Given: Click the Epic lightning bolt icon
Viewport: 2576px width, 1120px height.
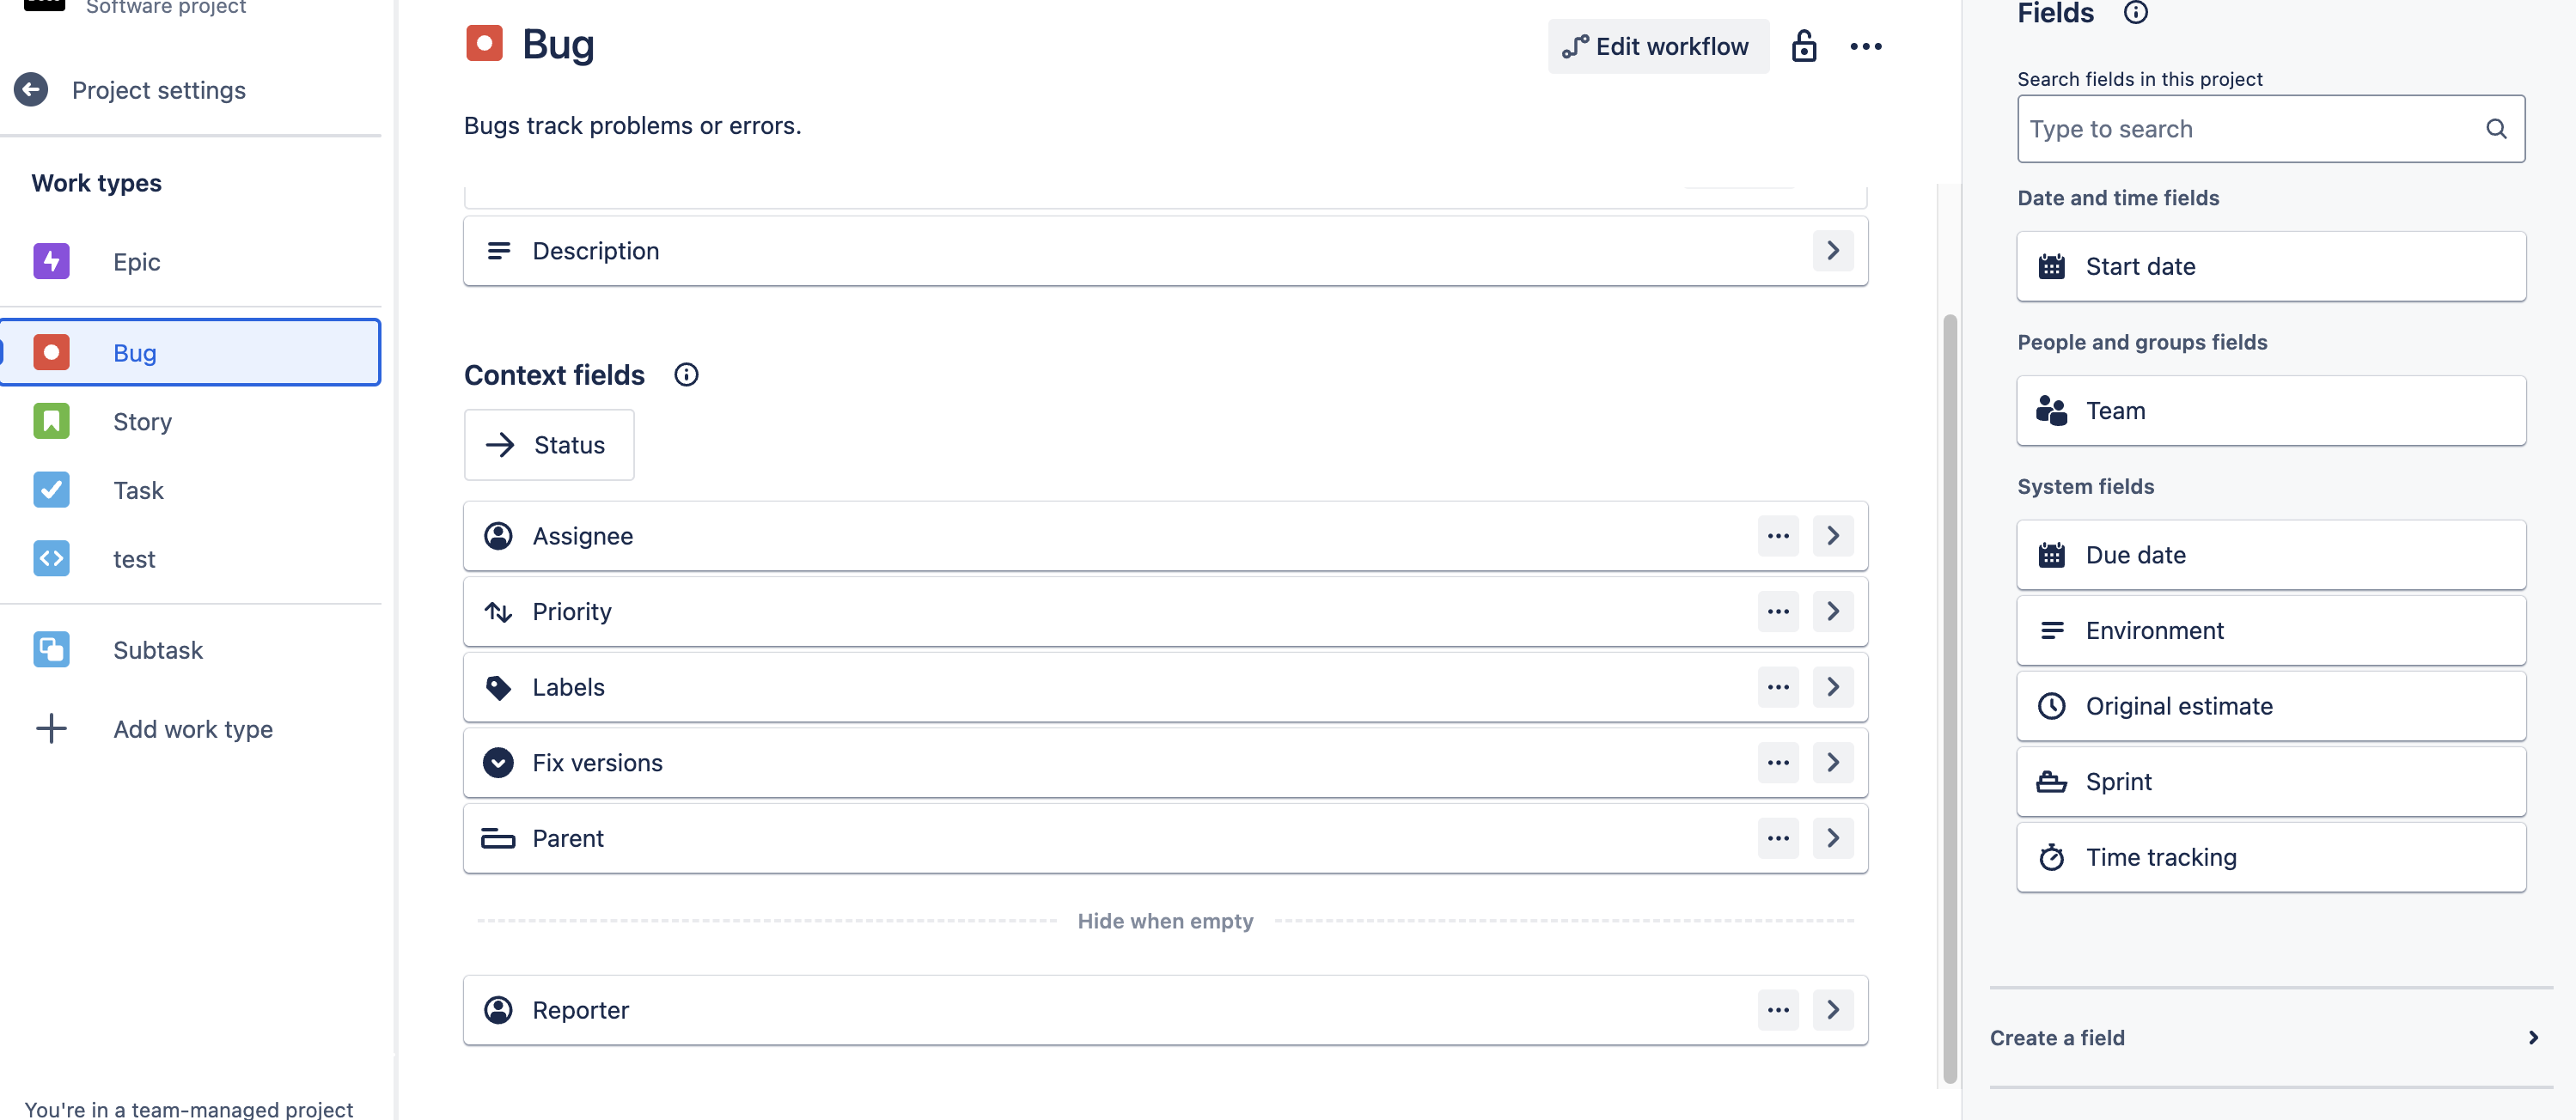Looking at the screenshot, I should click(51, 261).
